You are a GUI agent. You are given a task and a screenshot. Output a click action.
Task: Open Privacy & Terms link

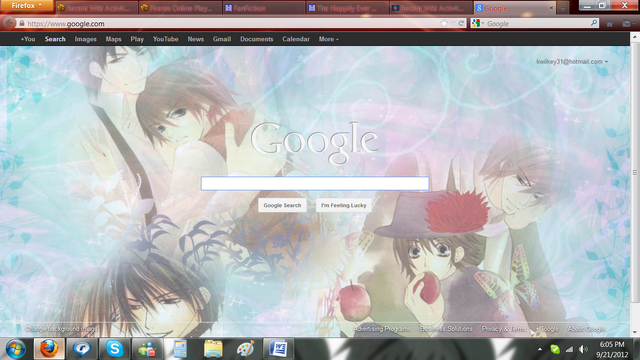click(504, 329)
